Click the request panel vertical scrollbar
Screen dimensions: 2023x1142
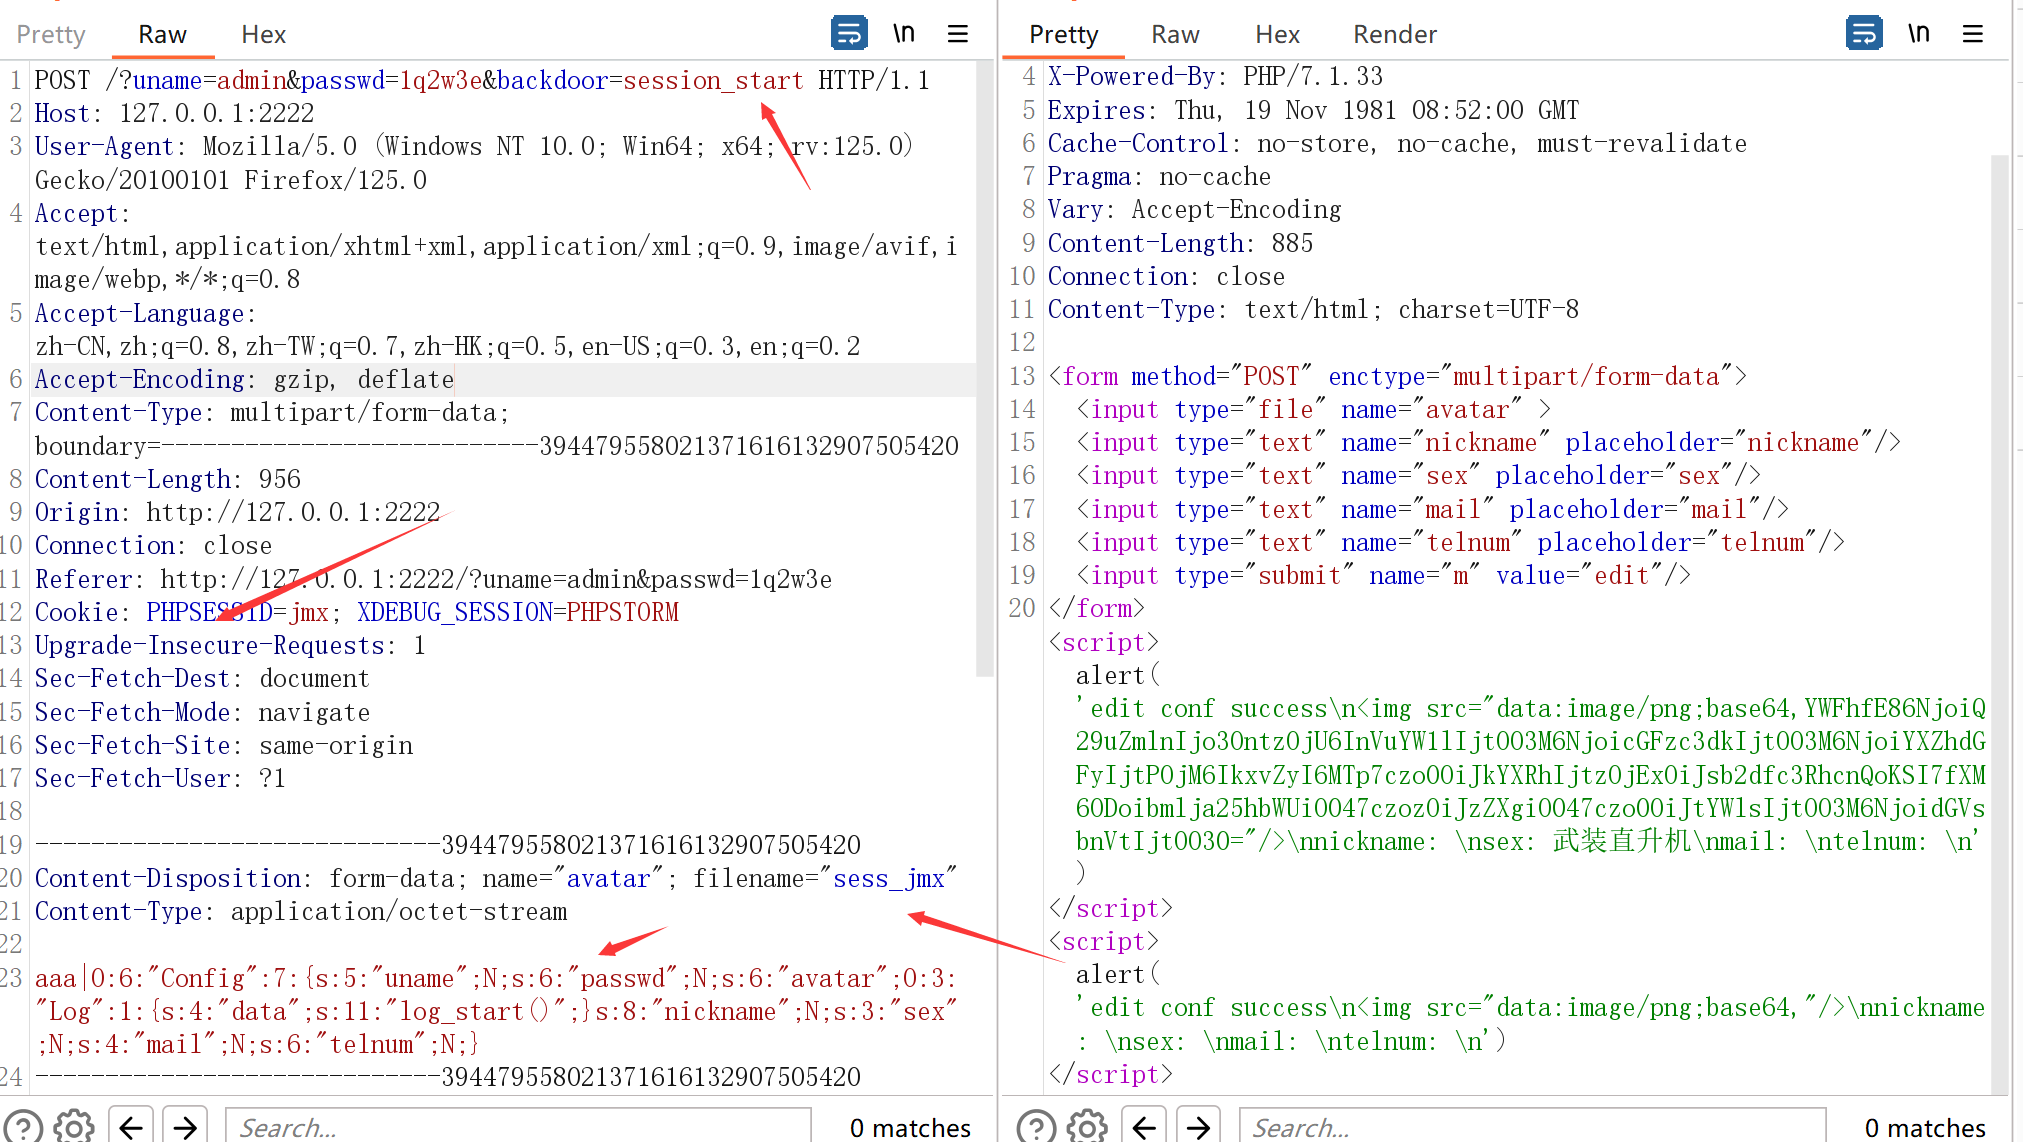[985, 370]
